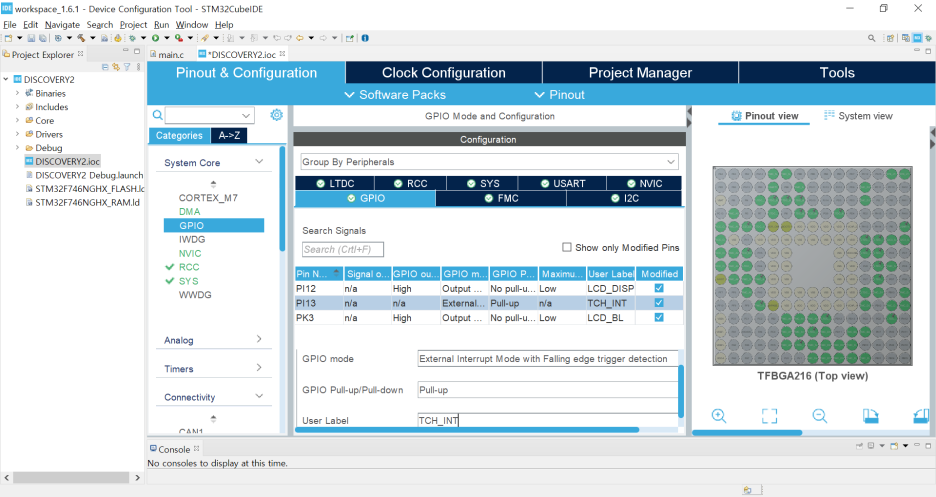Click the TFBGA216 chip pinout image
The width and height of the screenshot is (936, 497).
click(812, 266)
